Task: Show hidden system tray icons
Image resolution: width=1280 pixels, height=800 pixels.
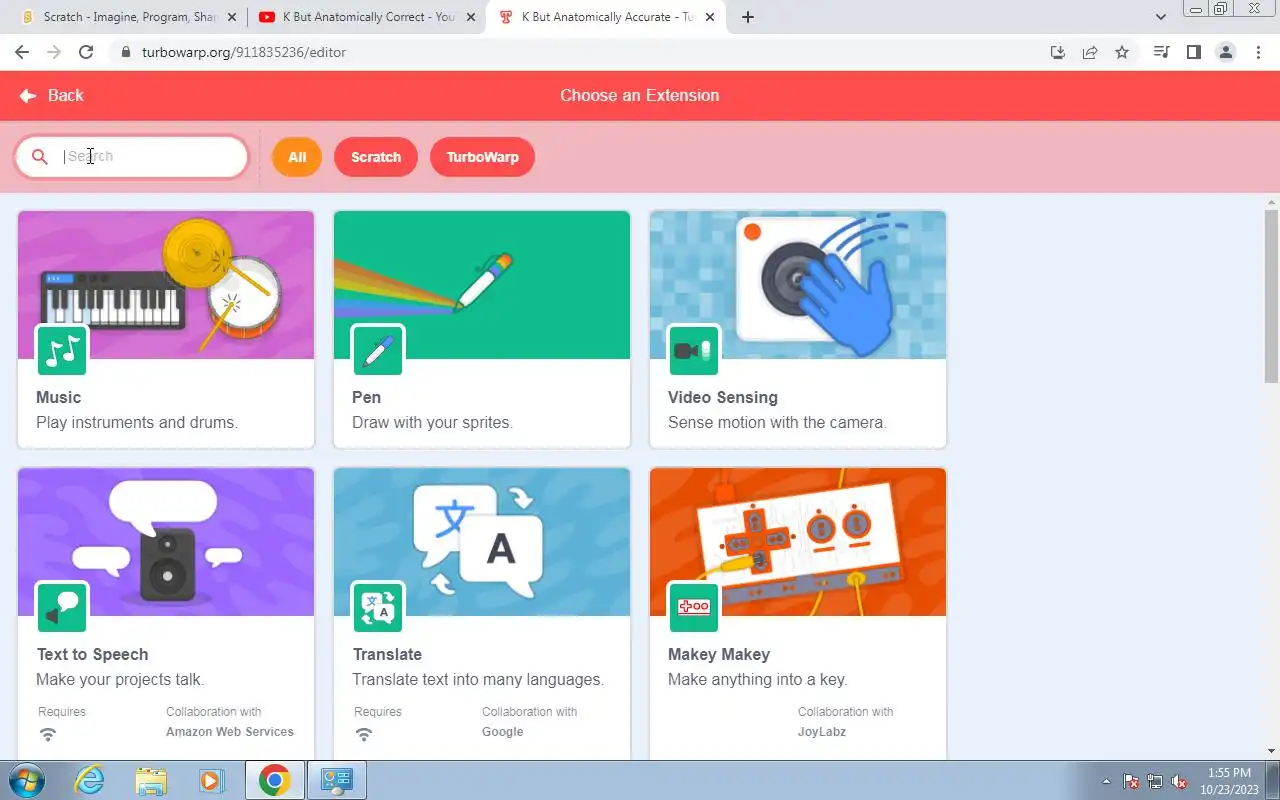Action: click(x=1106, y=781)
